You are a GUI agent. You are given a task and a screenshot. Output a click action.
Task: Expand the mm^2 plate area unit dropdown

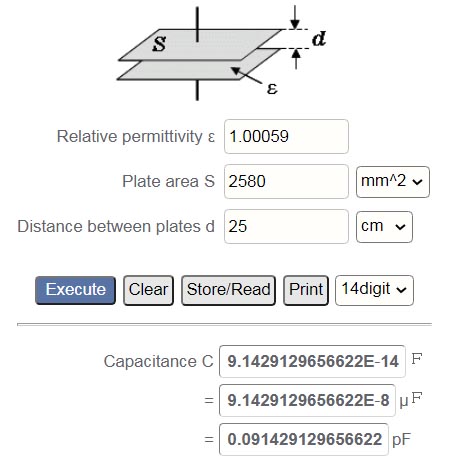pos(393,182)
